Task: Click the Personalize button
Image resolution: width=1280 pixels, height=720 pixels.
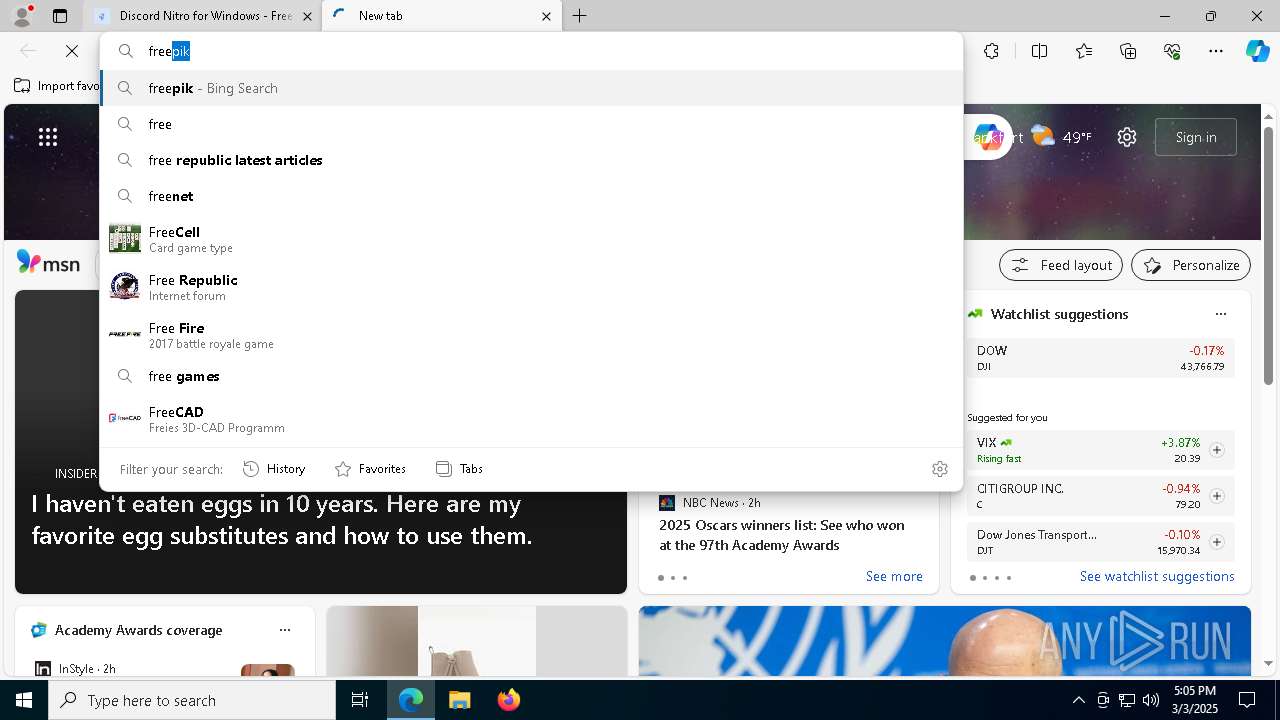Action: [1191, 265]
